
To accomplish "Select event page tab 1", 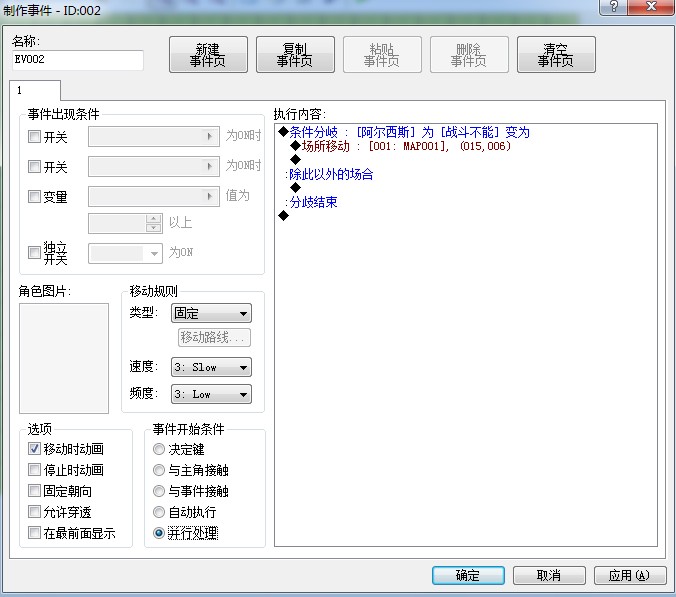I will [x=35, y=90].
